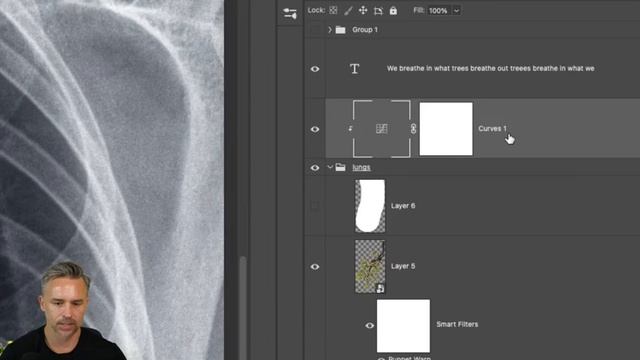Show Group 1 visibility box
640x360 pixels.
315,29
